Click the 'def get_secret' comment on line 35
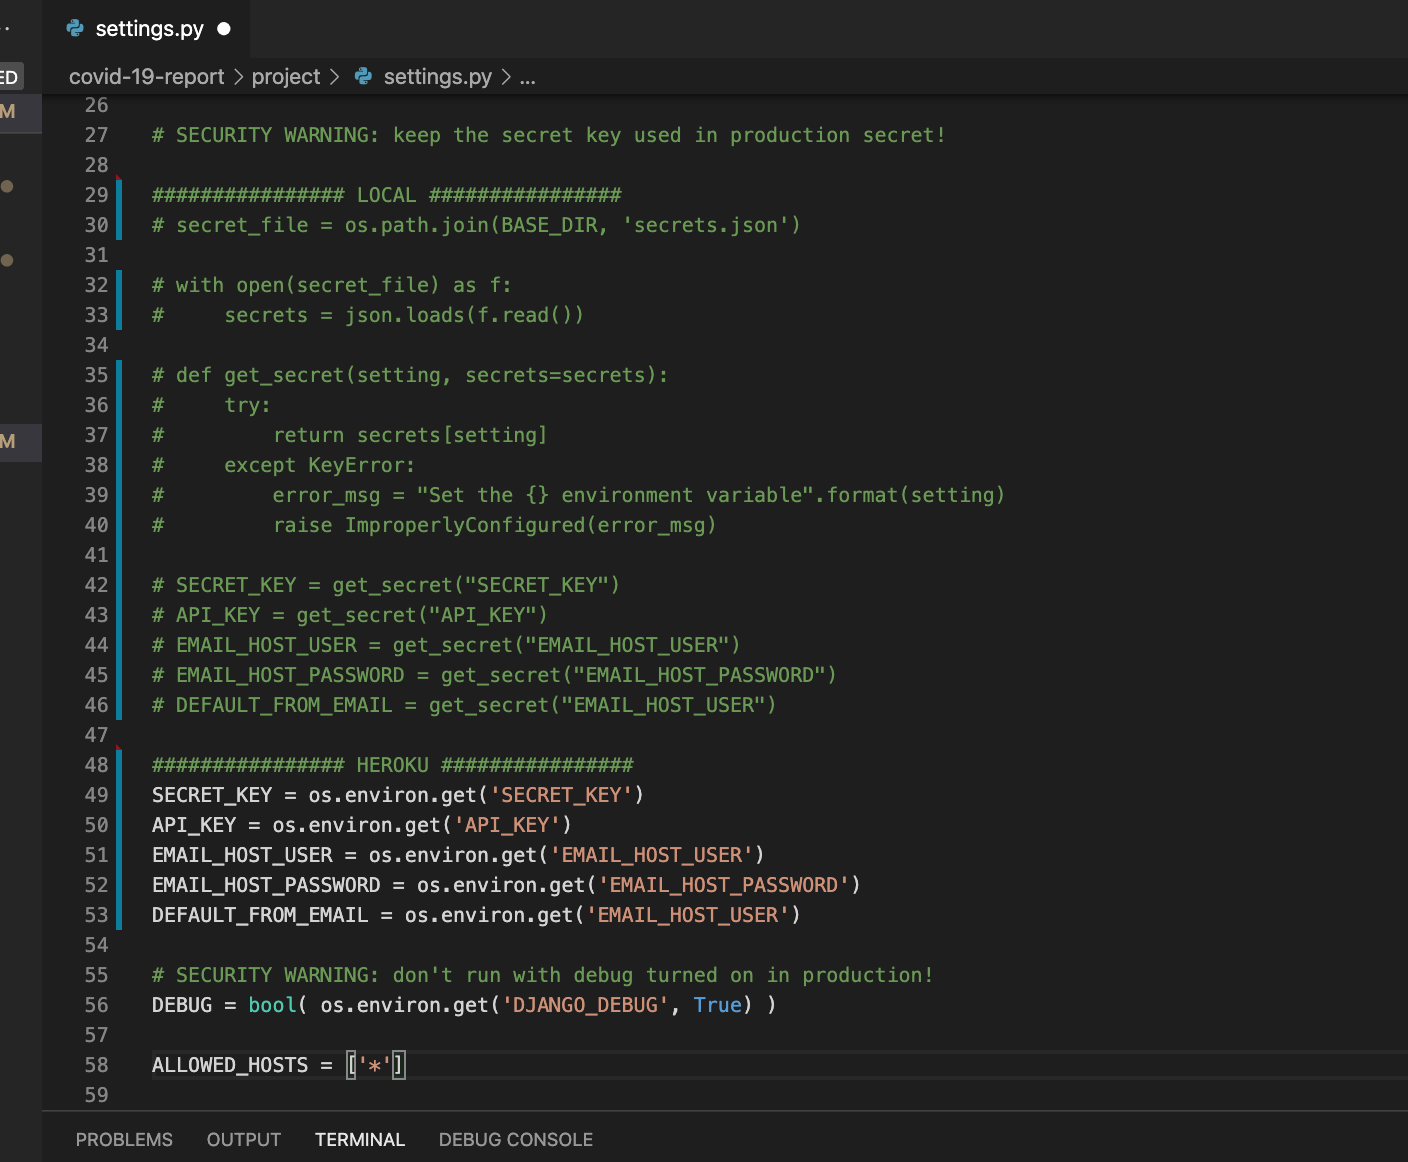 coord(410,375)
